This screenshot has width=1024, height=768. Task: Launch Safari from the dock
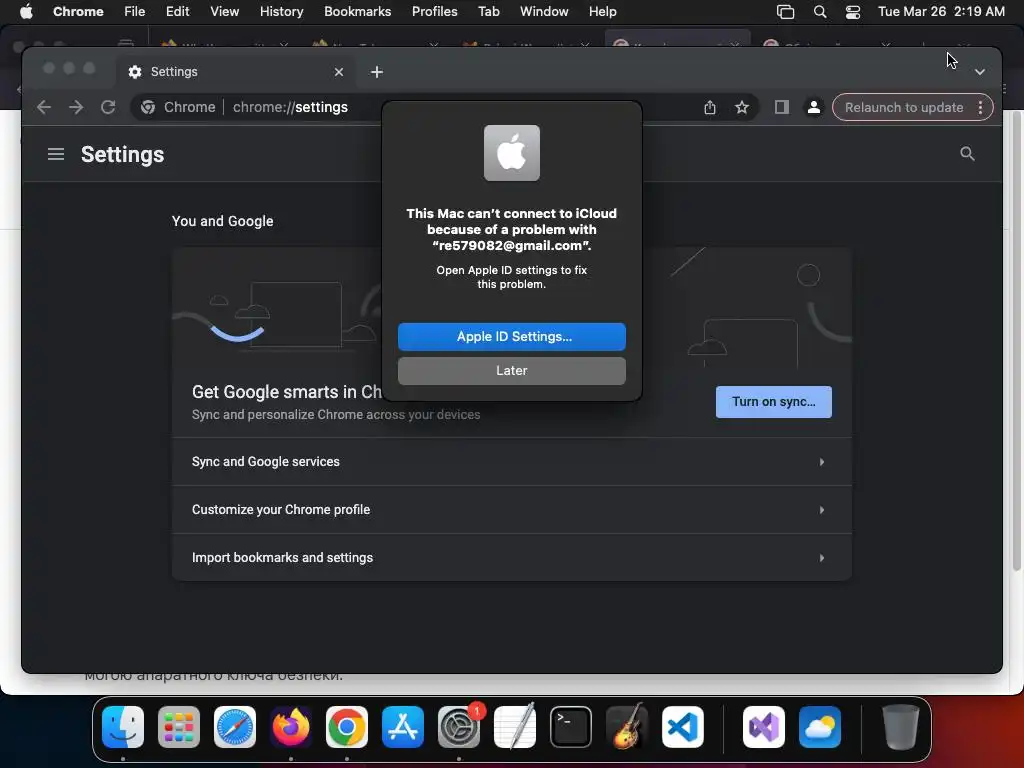coord(235,727)
